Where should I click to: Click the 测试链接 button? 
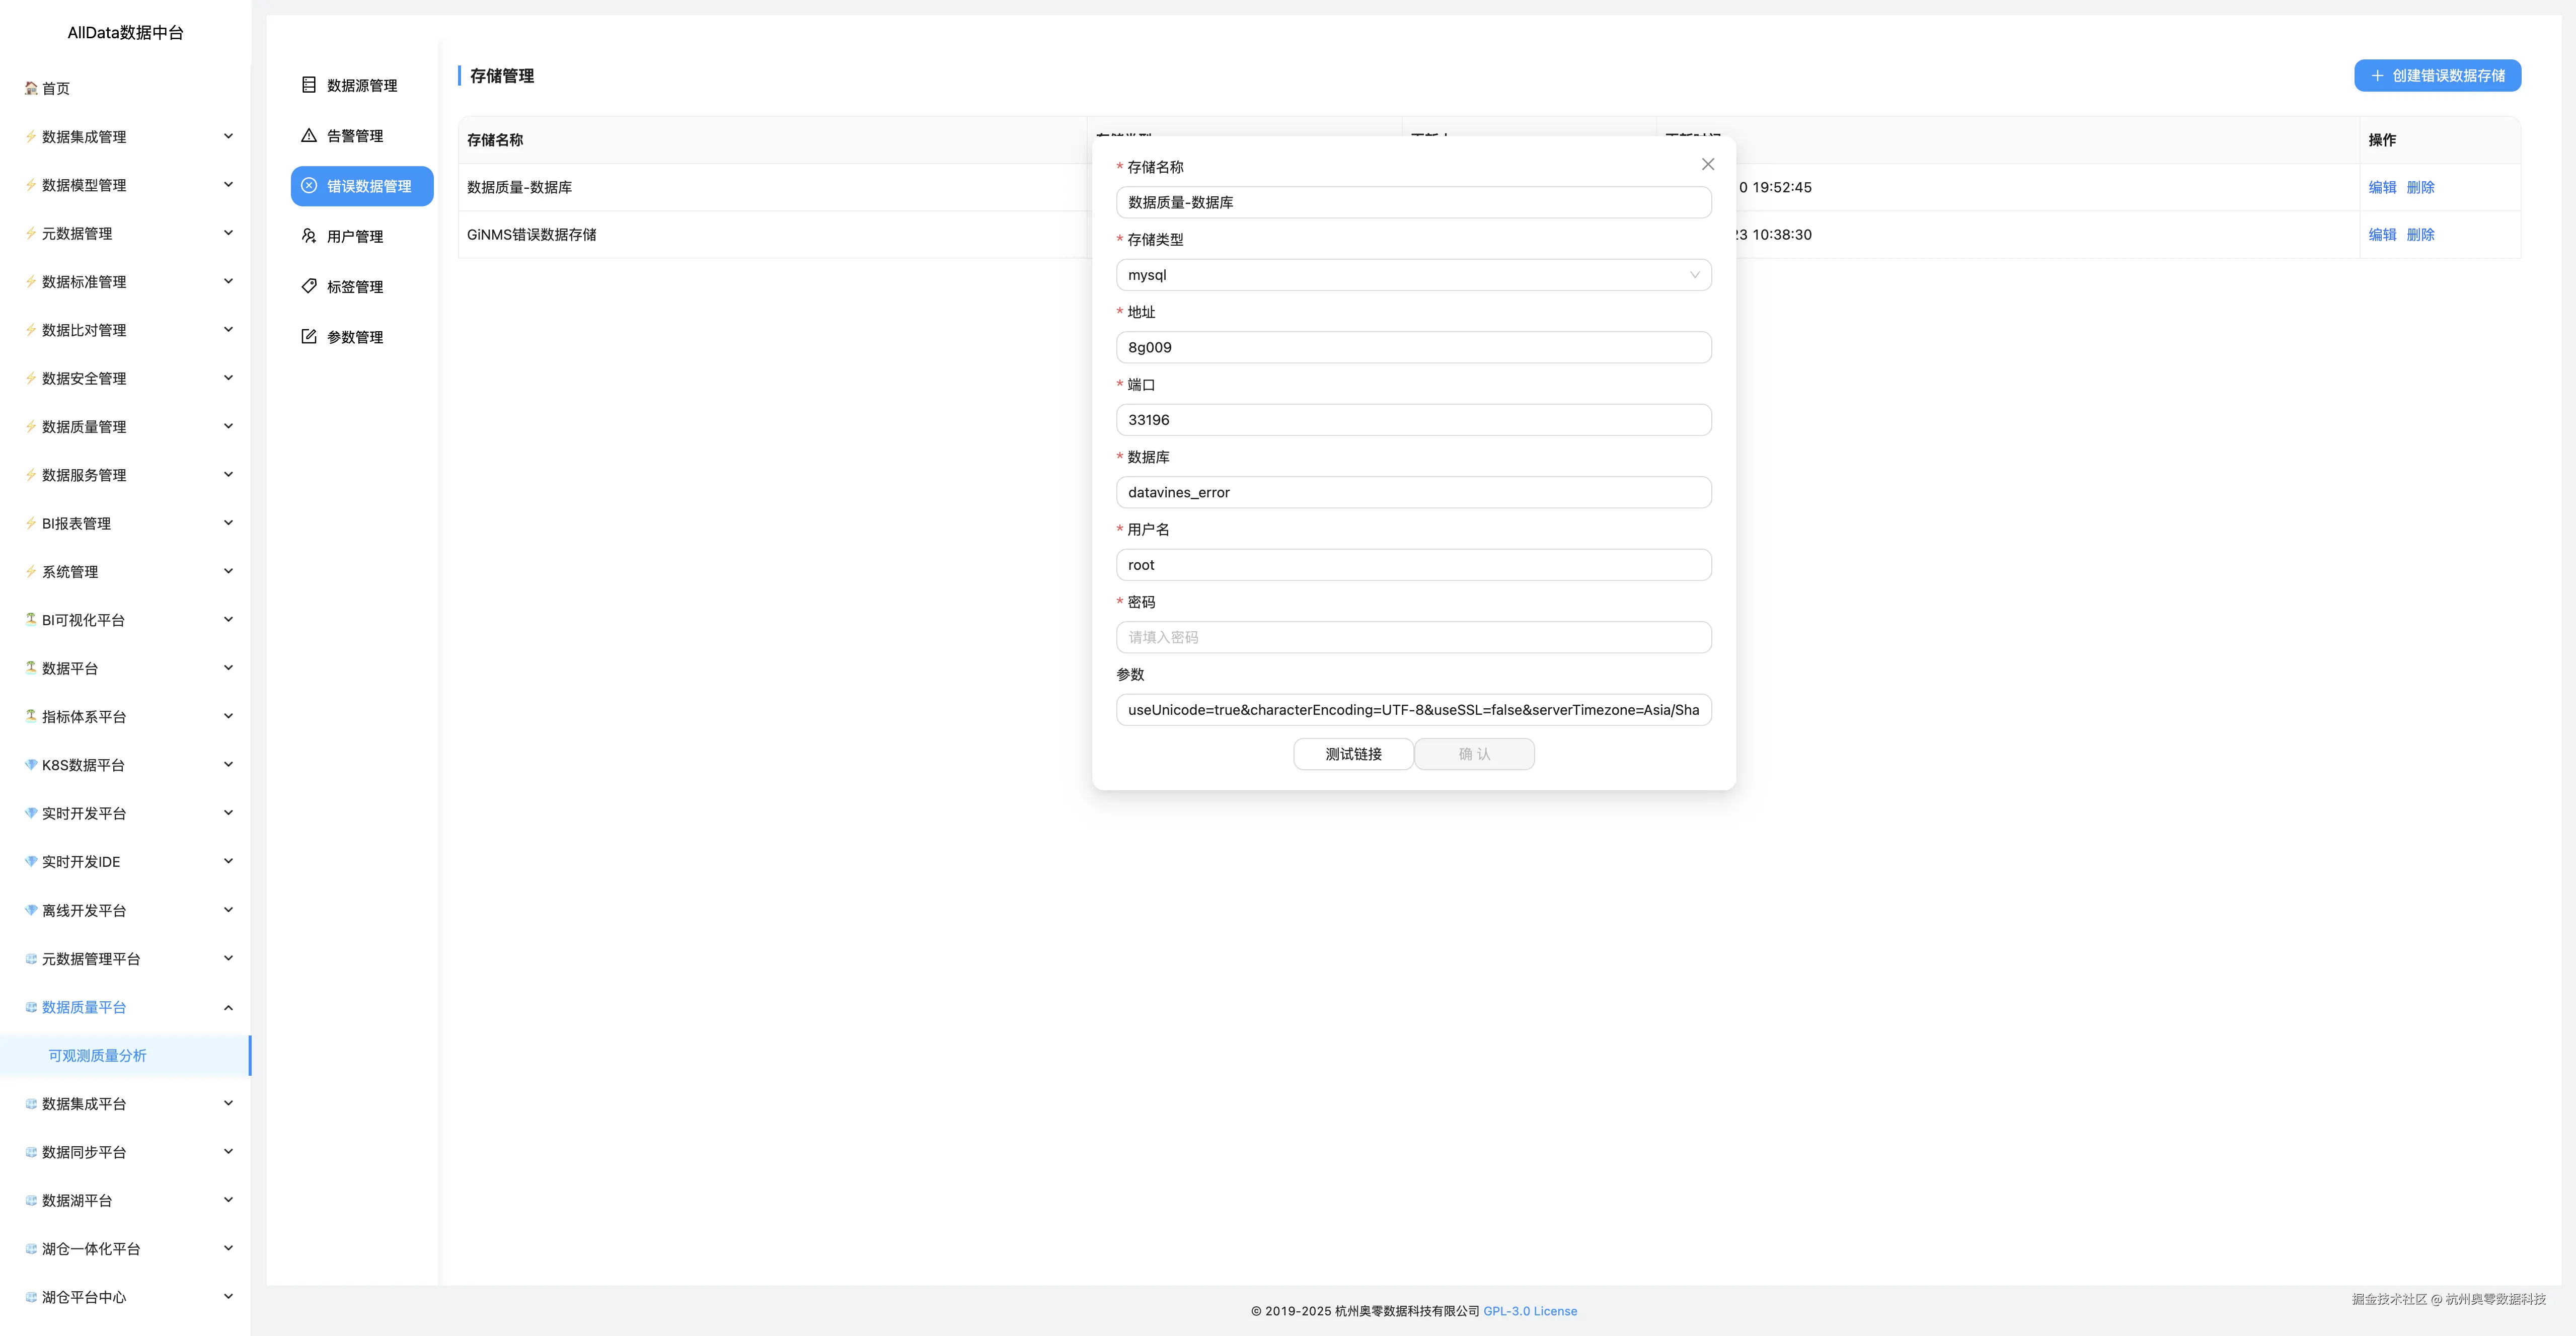[x=1353, y=754]
